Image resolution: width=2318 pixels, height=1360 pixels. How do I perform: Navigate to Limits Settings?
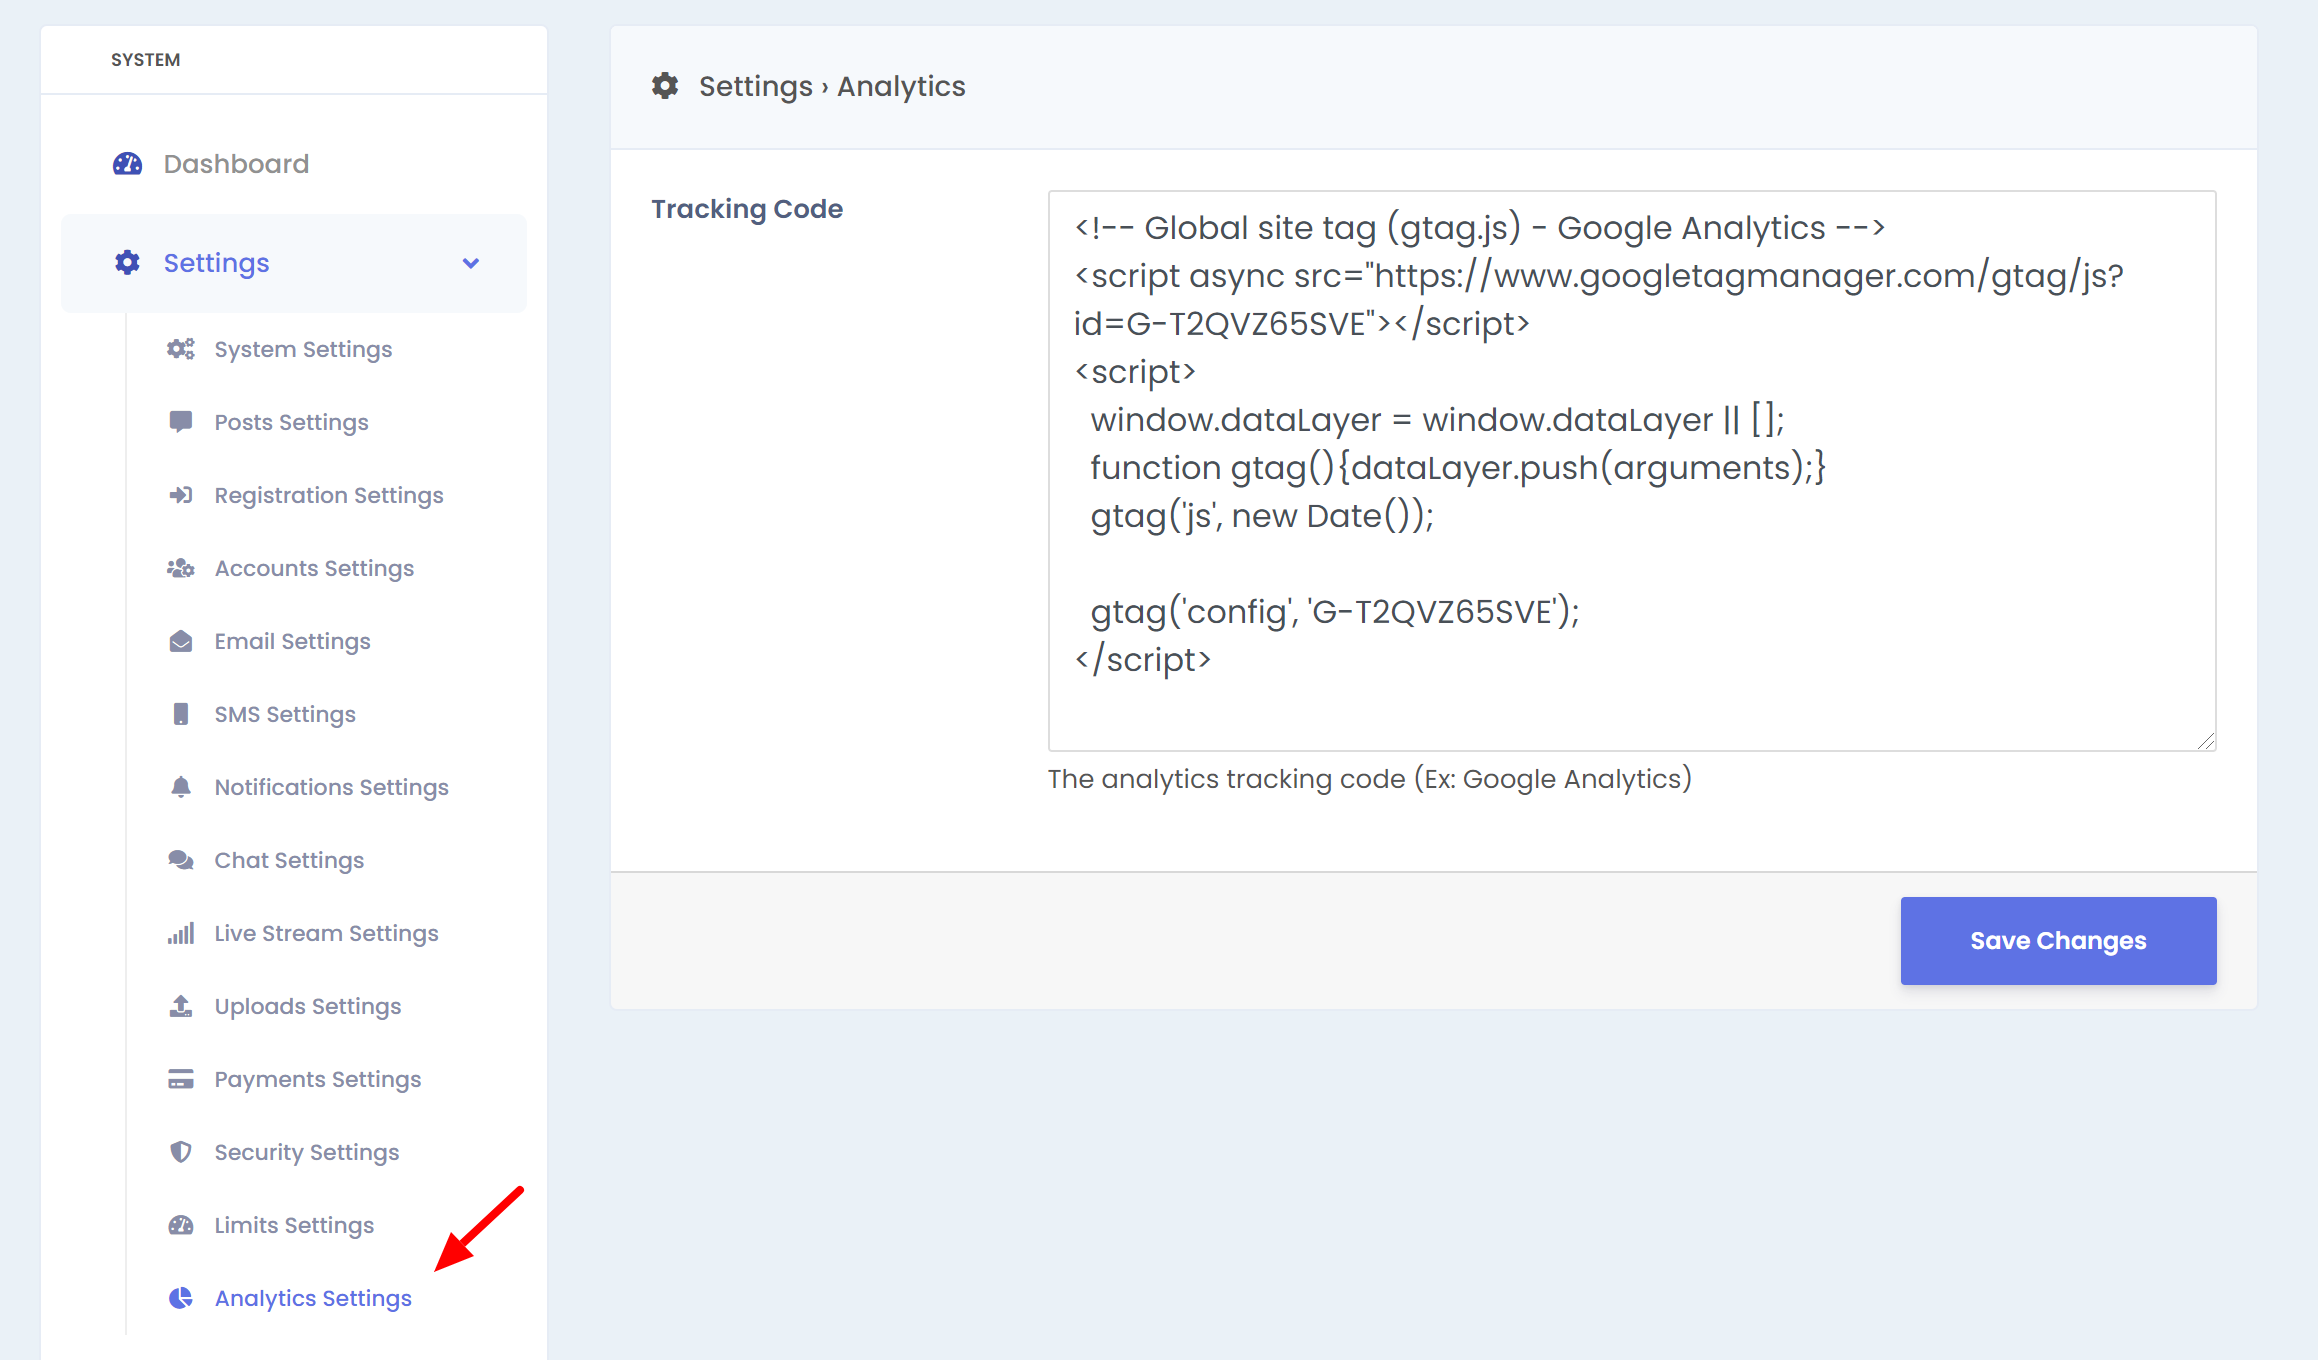294,1225
